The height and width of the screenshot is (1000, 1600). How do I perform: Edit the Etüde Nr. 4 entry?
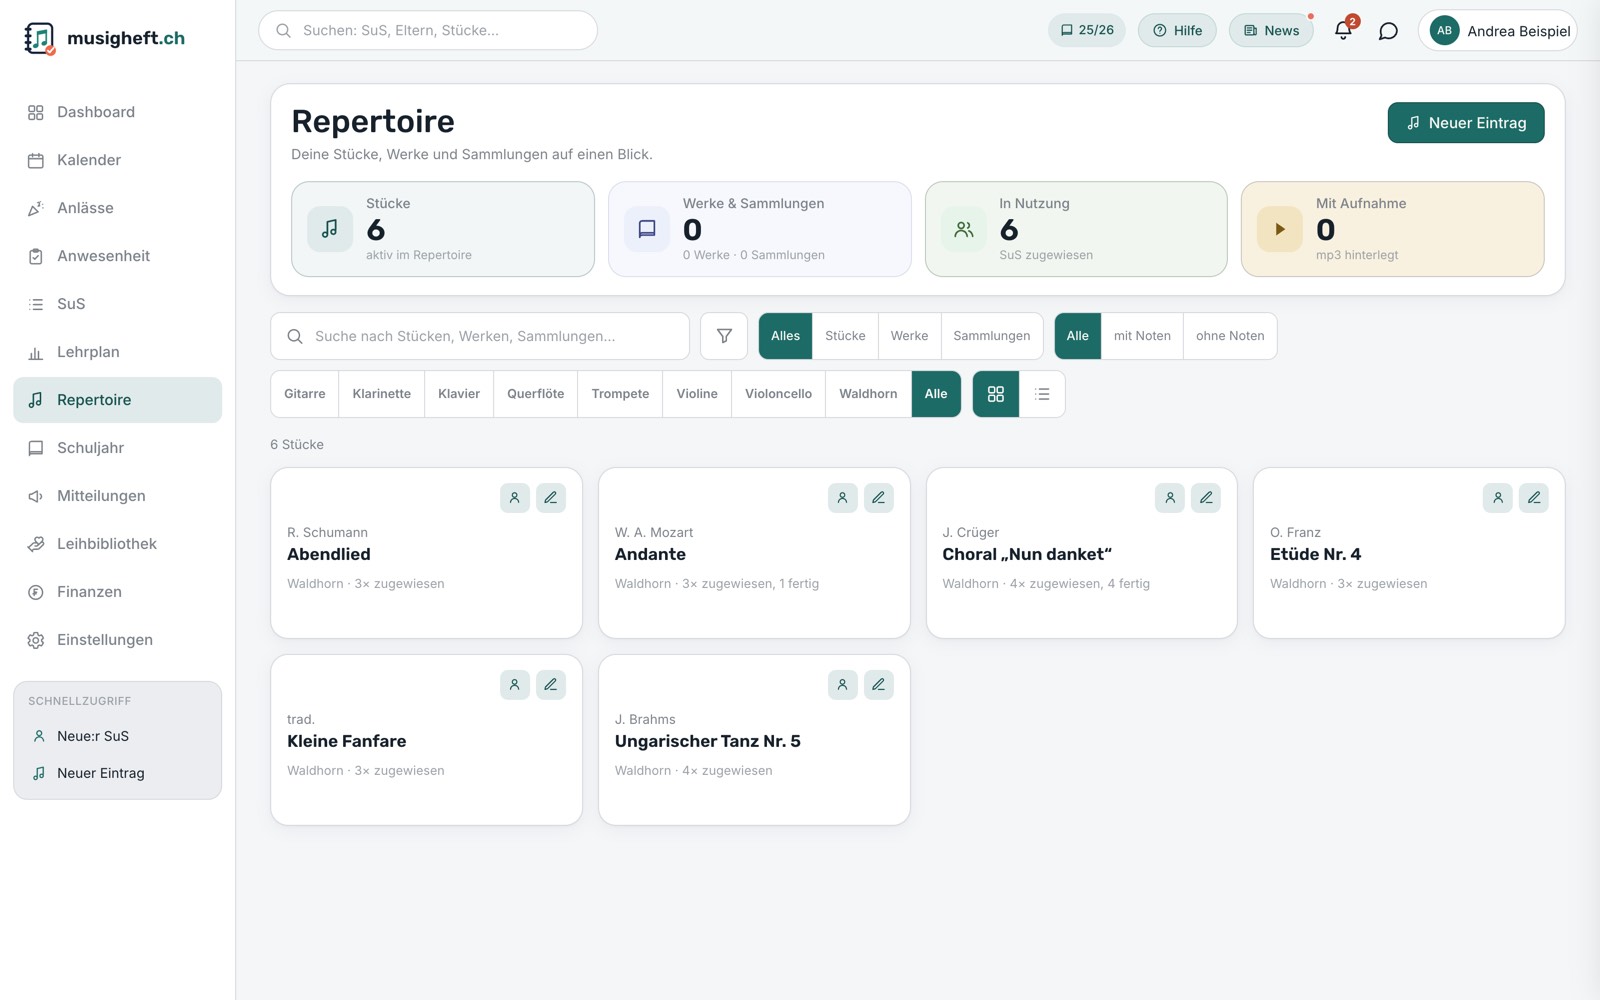click(x=1534, y=497)
